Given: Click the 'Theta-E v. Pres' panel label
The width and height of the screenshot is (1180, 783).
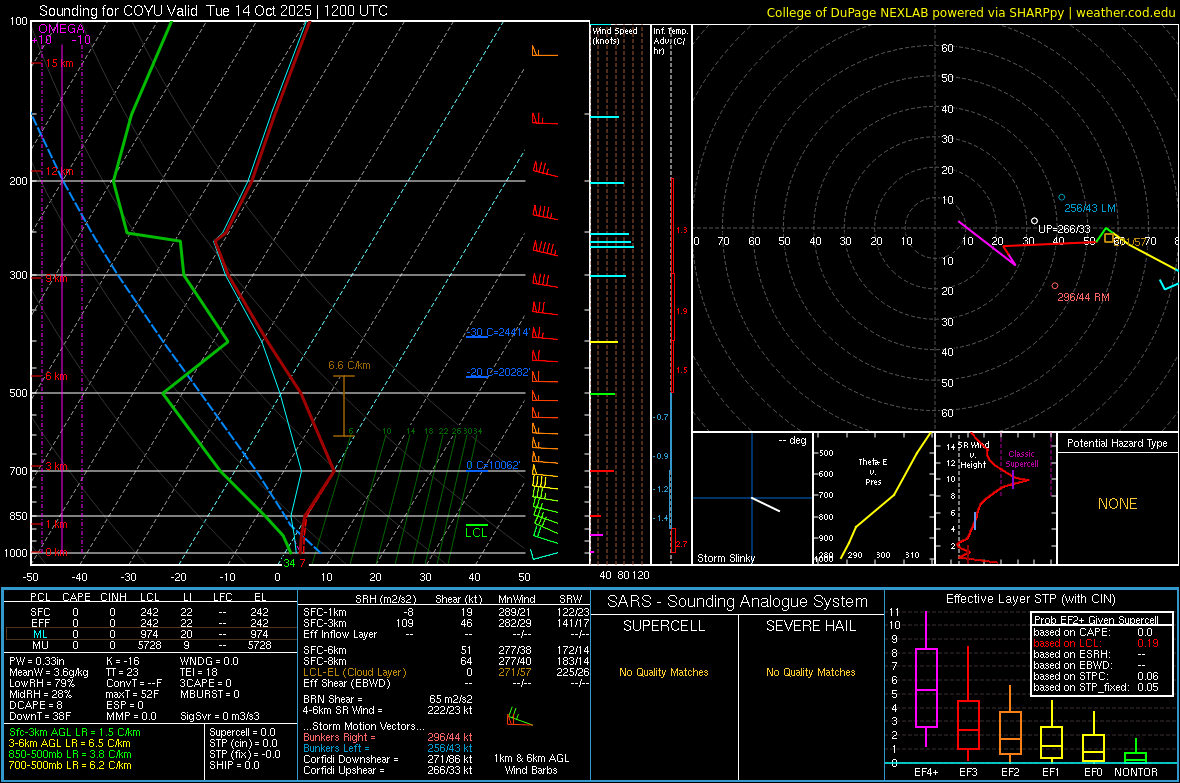Looking at the screenshot, I should click(873, 471).
